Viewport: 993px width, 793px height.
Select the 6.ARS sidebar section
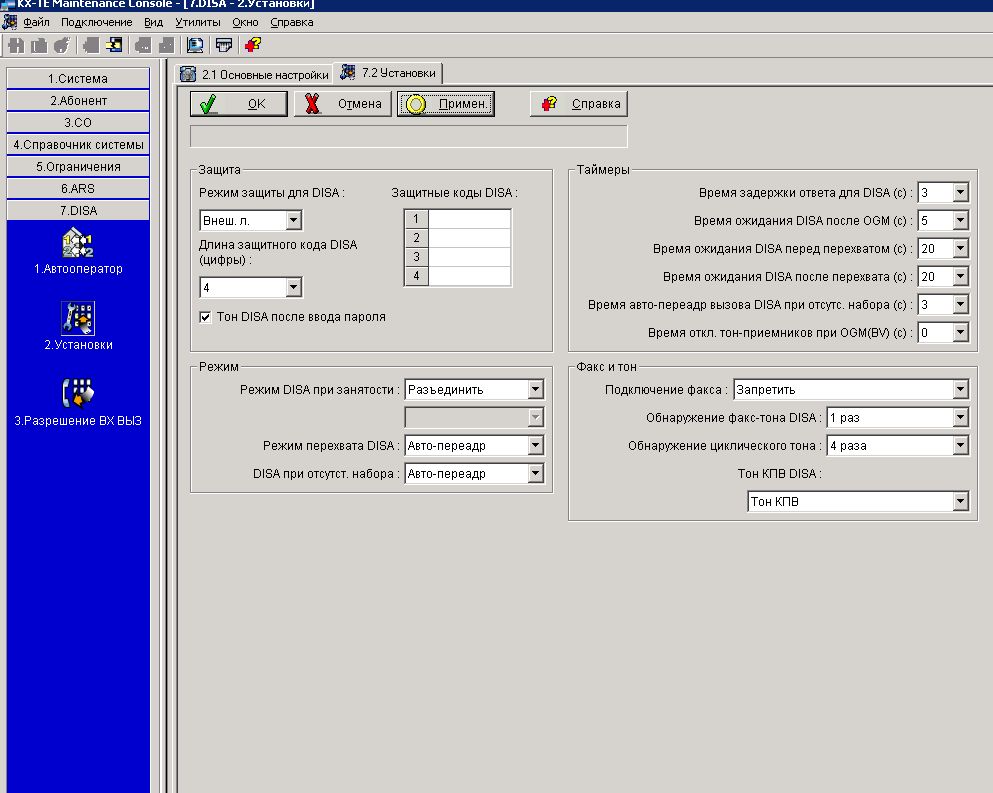(78, 188)
